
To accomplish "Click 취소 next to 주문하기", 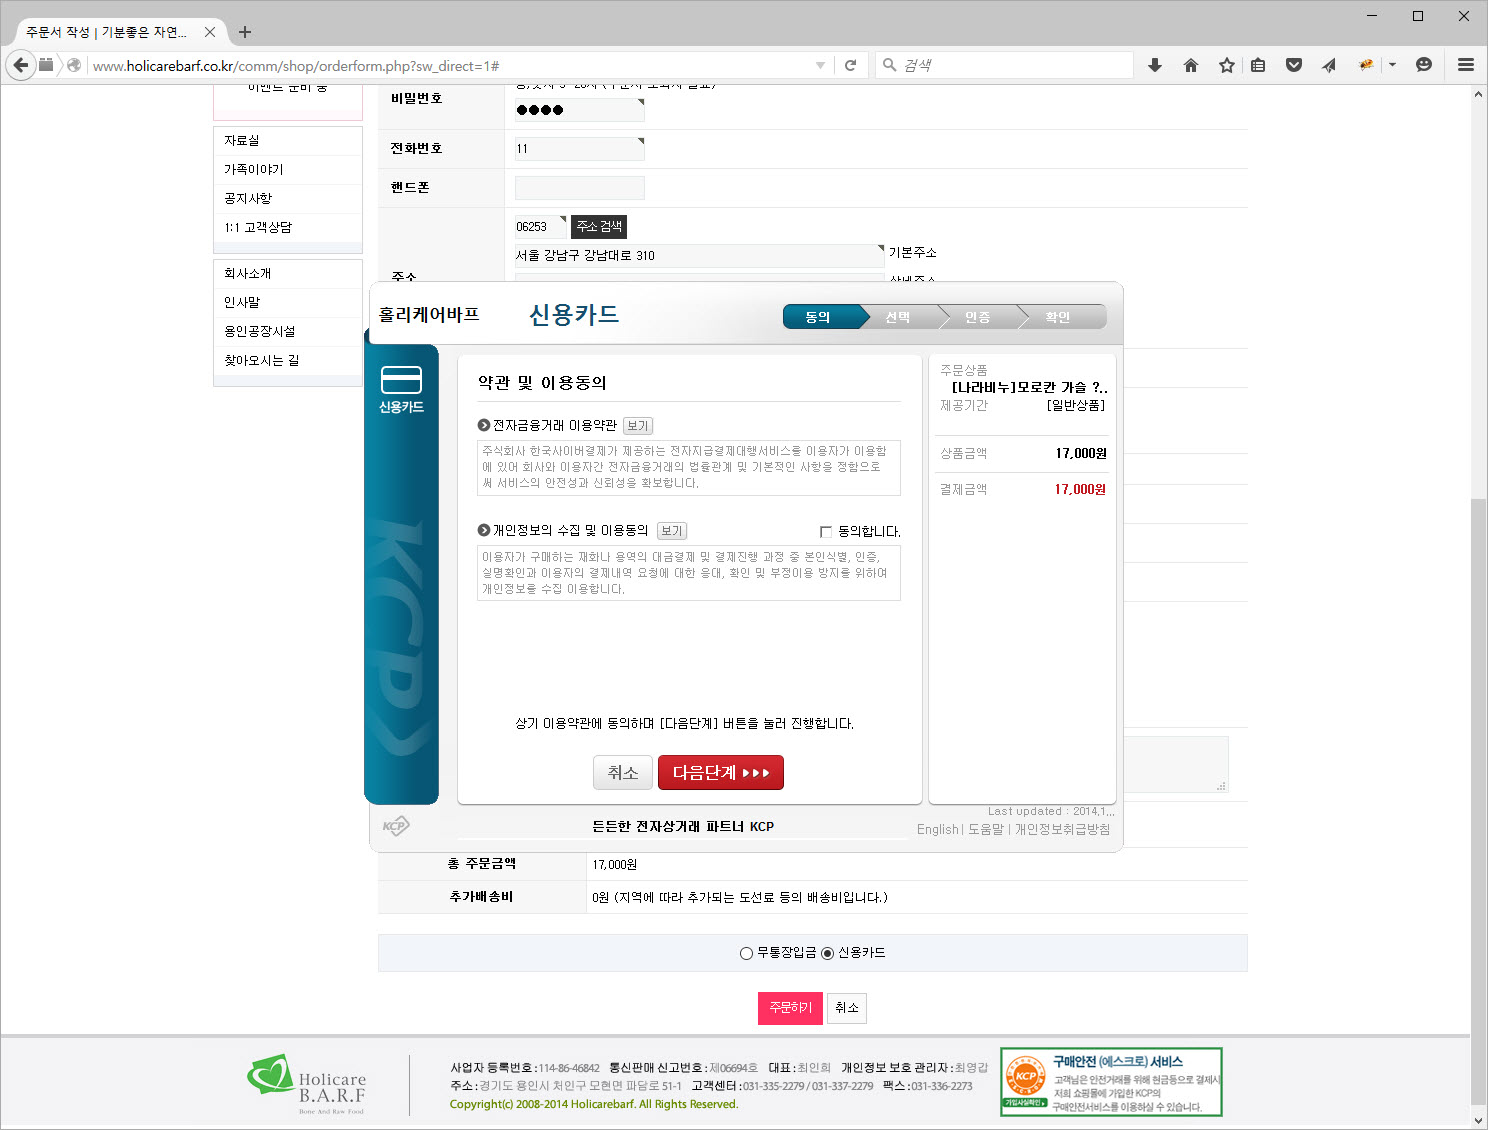I will point(847,1008).
